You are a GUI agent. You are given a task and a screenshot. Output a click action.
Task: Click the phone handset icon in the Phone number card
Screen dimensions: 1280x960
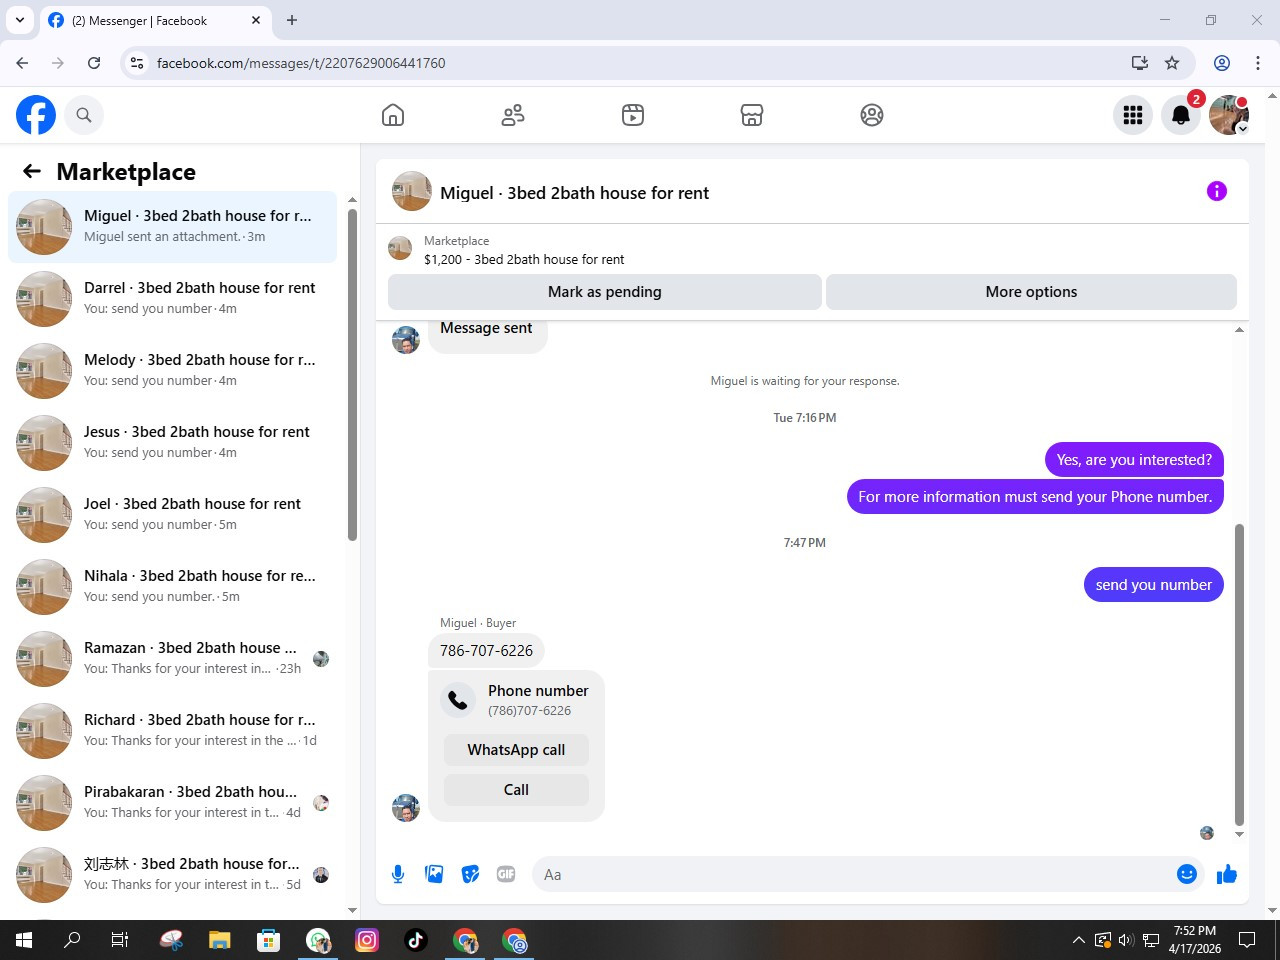458,700
